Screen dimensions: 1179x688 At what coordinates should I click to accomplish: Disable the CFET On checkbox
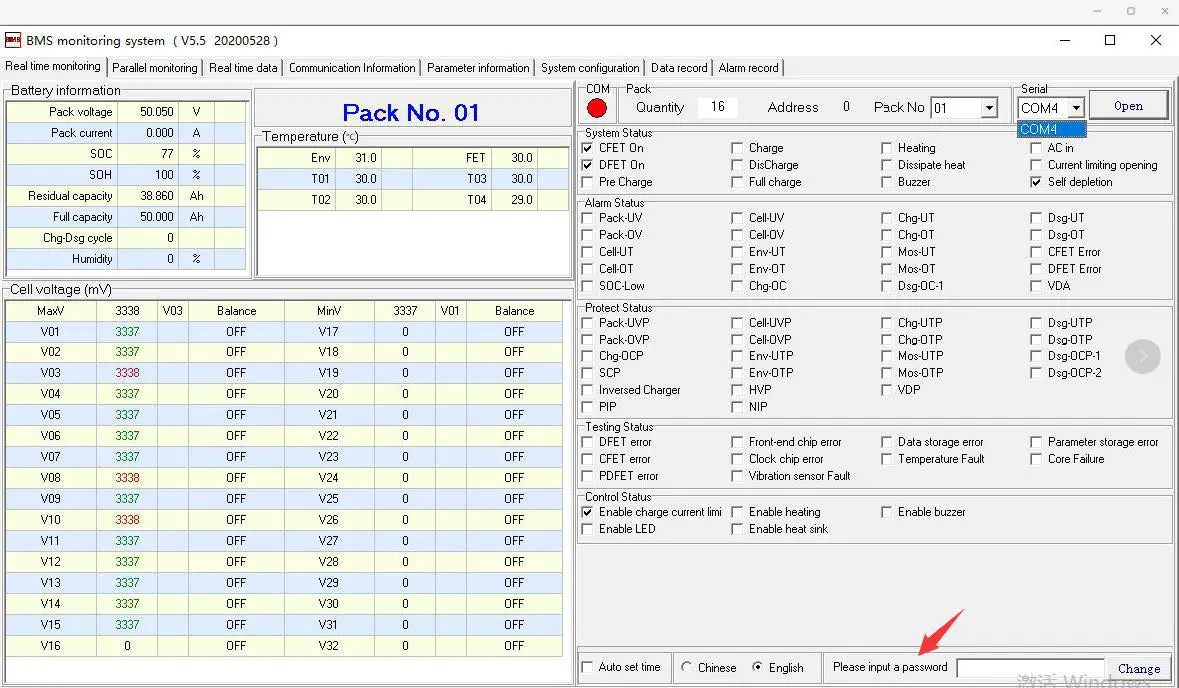click(x=587, y=148)
